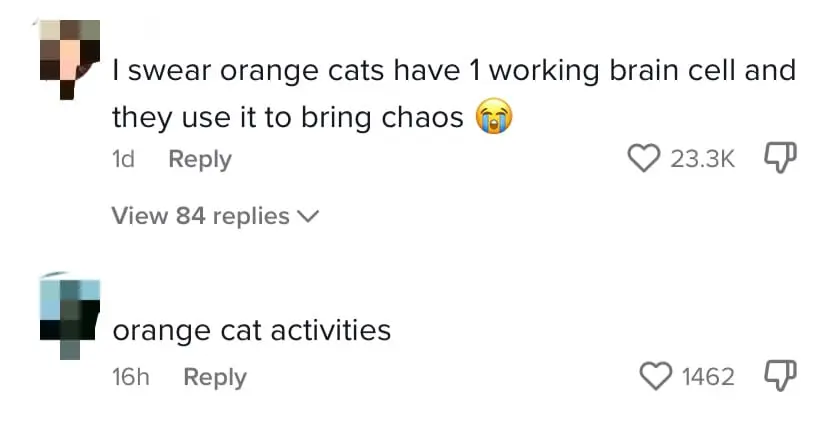Click the word "chaos" in the top comment
Screen dimensions: 828x421
pyautogui.click(x=424, y=118)
